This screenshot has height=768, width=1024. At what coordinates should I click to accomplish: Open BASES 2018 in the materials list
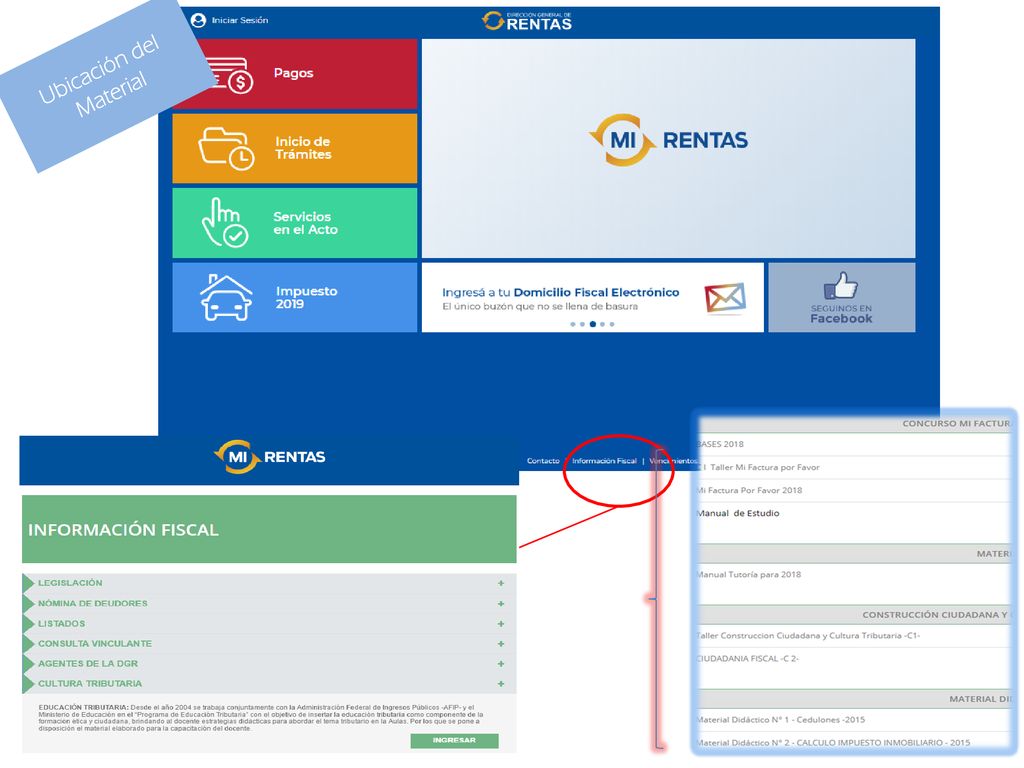point(720,444)
